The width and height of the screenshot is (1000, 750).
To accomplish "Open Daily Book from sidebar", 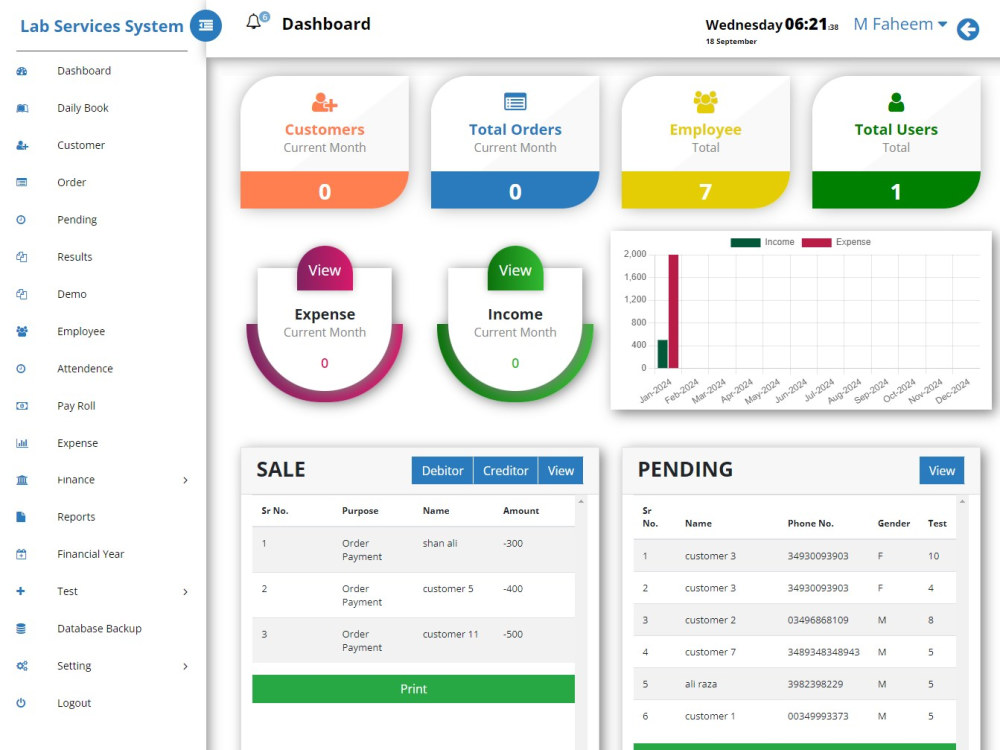I will 83,108.
